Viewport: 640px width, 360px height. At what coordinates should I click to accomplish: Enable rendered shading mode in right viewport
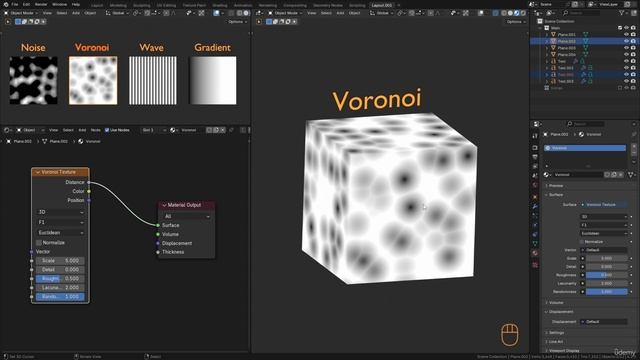coord(523,13)
